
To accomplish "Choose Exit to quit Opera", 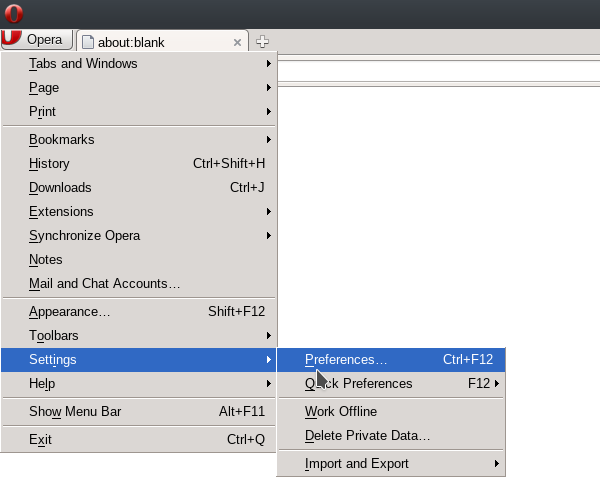I will point(139,440).
